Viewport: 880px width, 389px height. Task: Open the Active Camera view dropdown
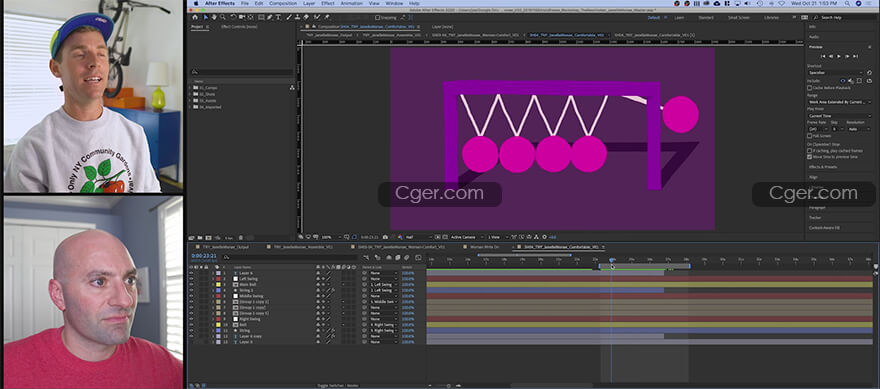[x=466, y=237]
